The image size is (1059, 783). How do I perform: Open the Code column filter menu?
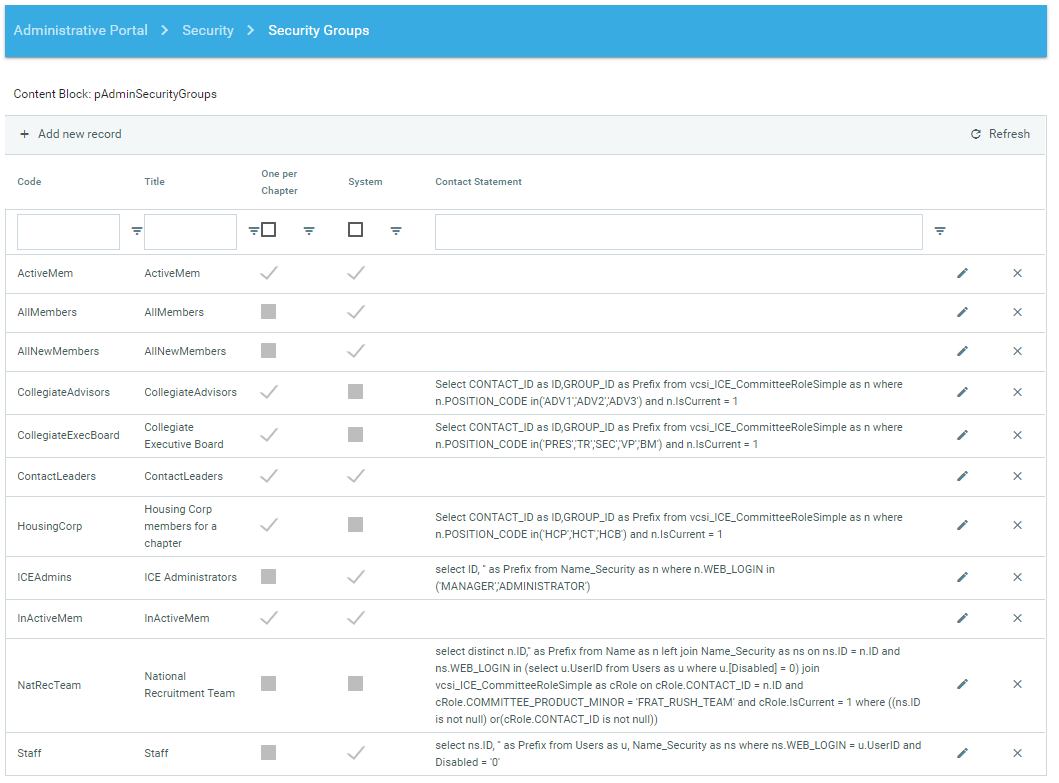(x=137, y=231)
